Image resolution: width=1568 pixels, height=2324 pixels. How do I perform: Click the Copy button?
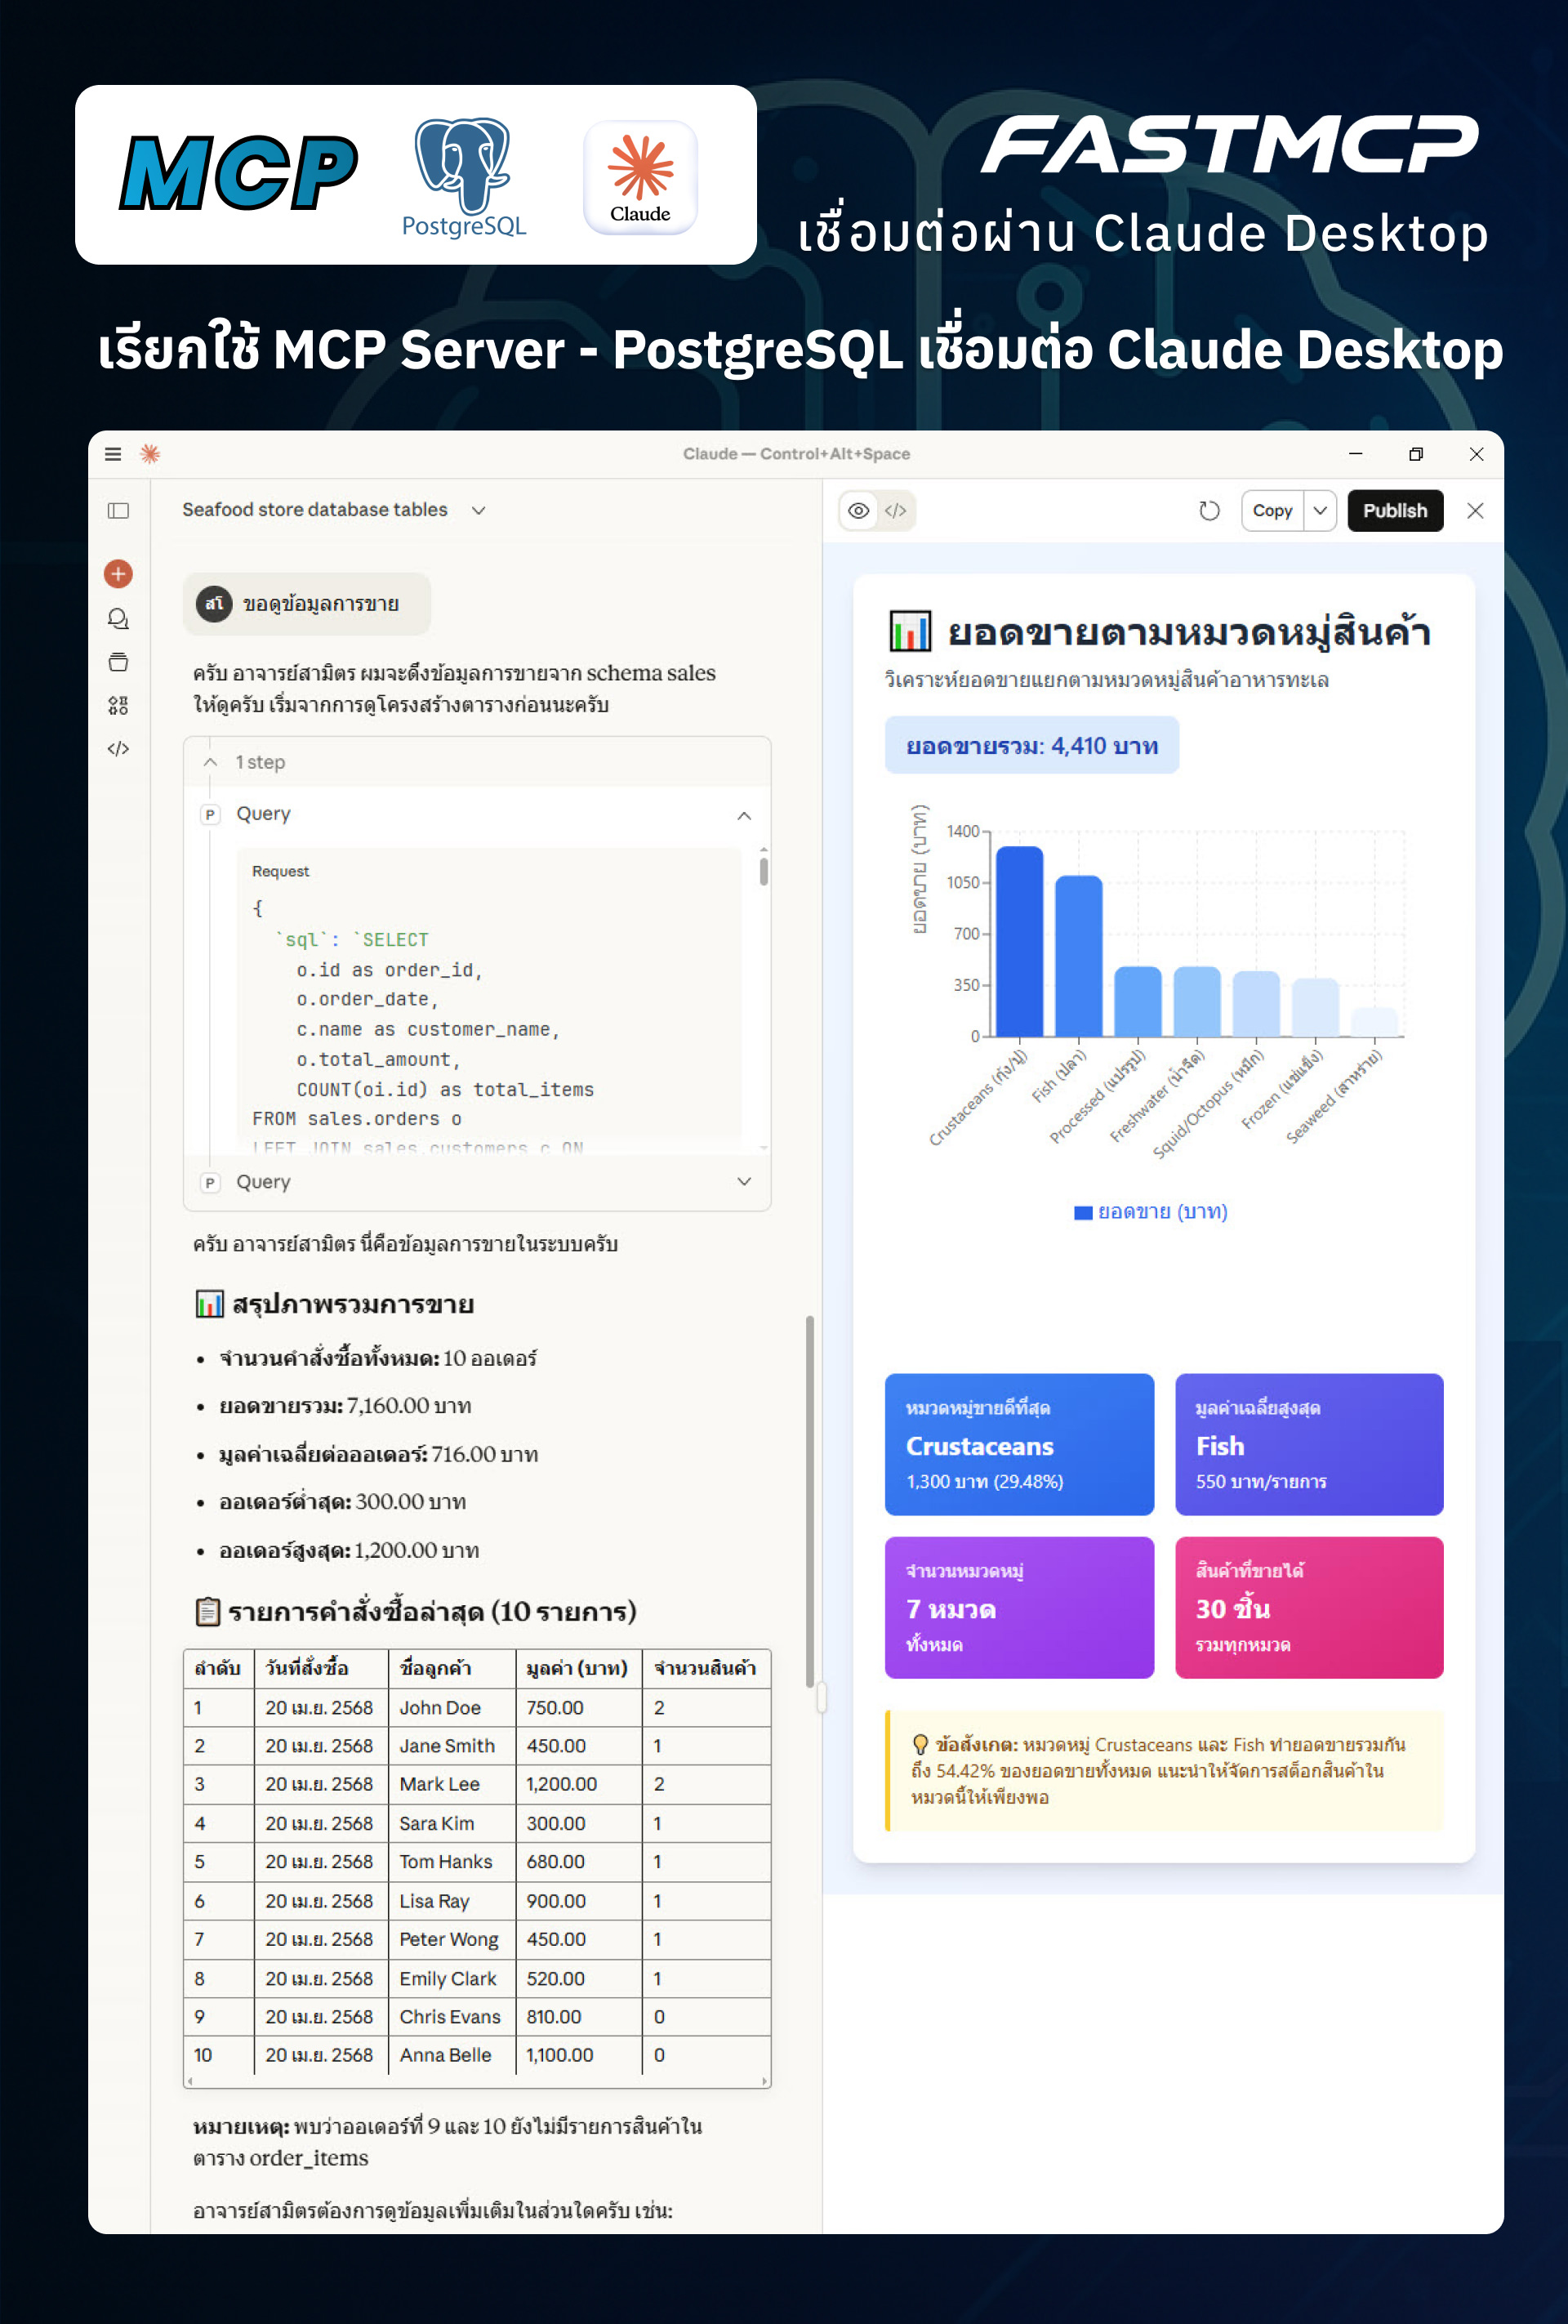click(1272, 511)
